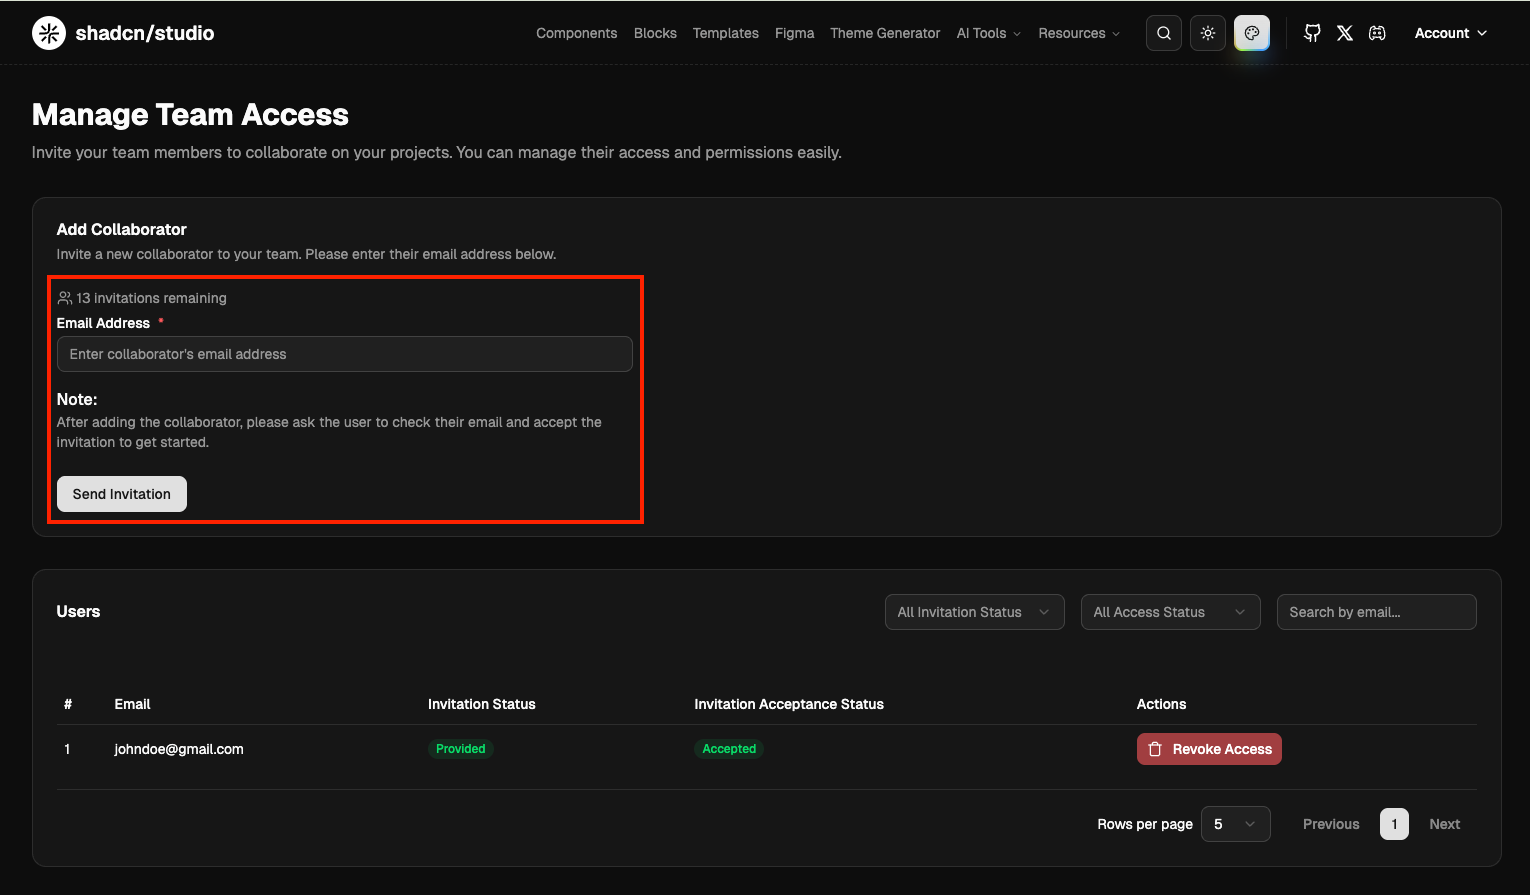Toggle light mode with sun icon
The image size is (1530, 895).
(x=1207, y=33)
